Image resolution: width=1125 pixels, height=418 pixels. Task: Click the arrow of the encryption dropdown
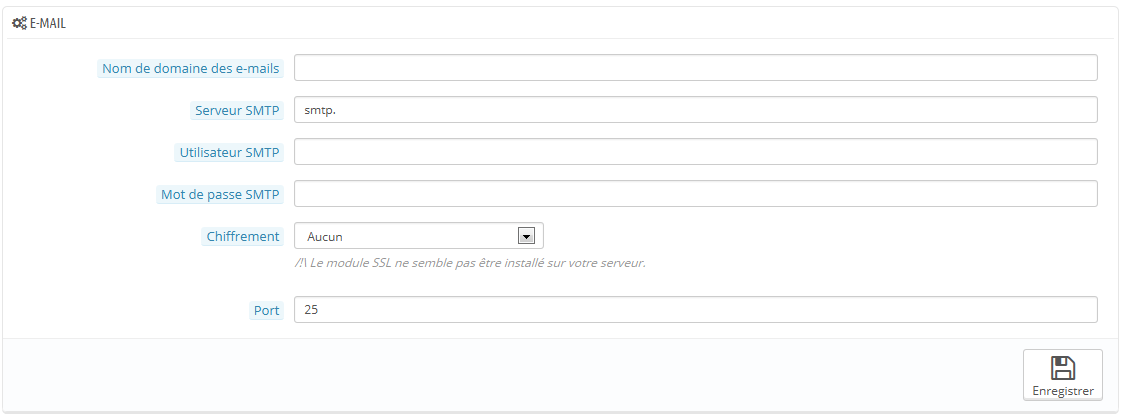point(526,236)
